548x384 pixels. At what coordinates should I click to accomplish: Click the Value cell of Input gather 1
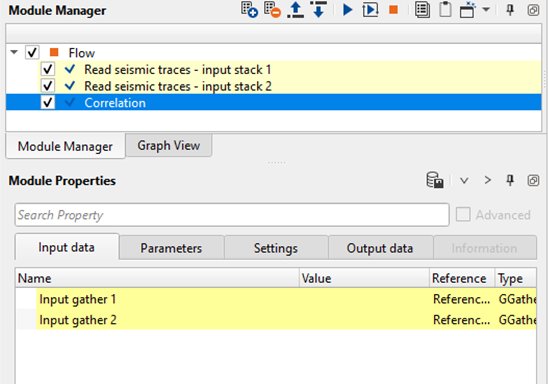365,299
